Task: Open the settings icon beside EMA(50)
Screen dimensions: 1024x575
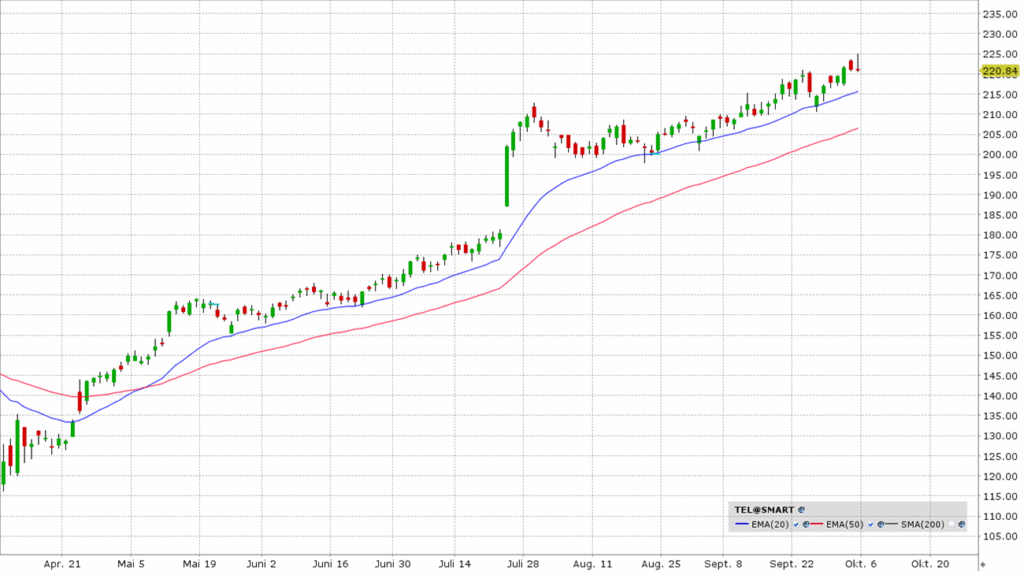Action: 880,524
